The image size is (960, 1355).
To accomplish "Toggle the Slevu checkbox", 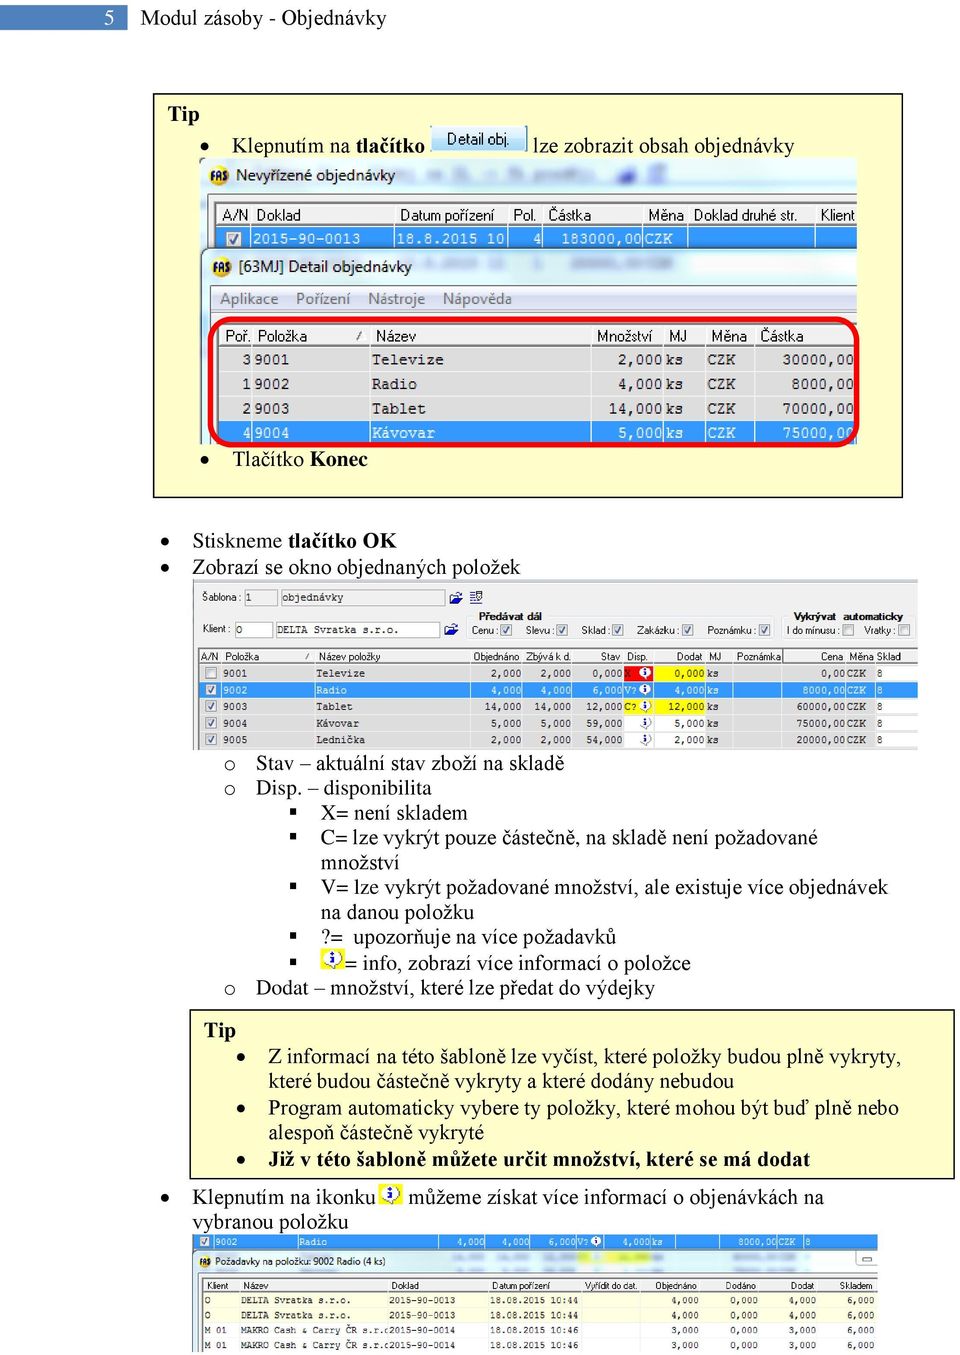I will [562, 630].
